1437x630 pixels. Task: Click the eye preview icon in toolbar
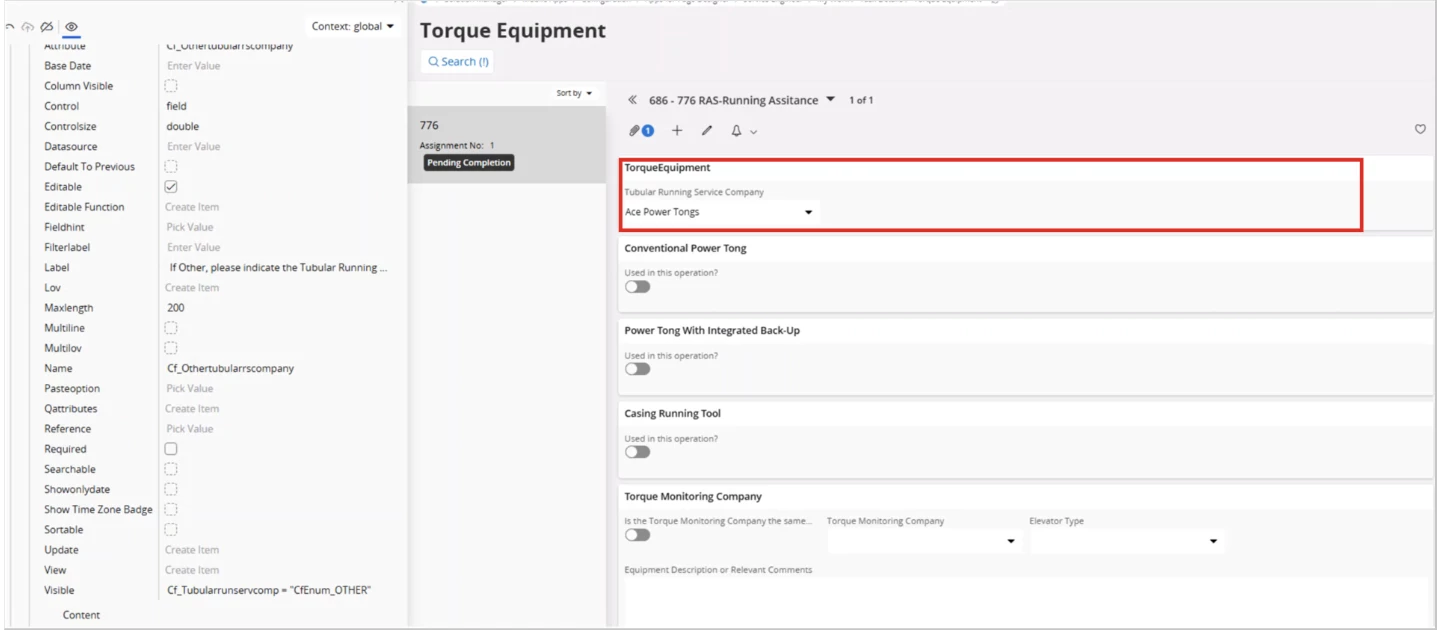pyautogui.click(x=72, y=27)
